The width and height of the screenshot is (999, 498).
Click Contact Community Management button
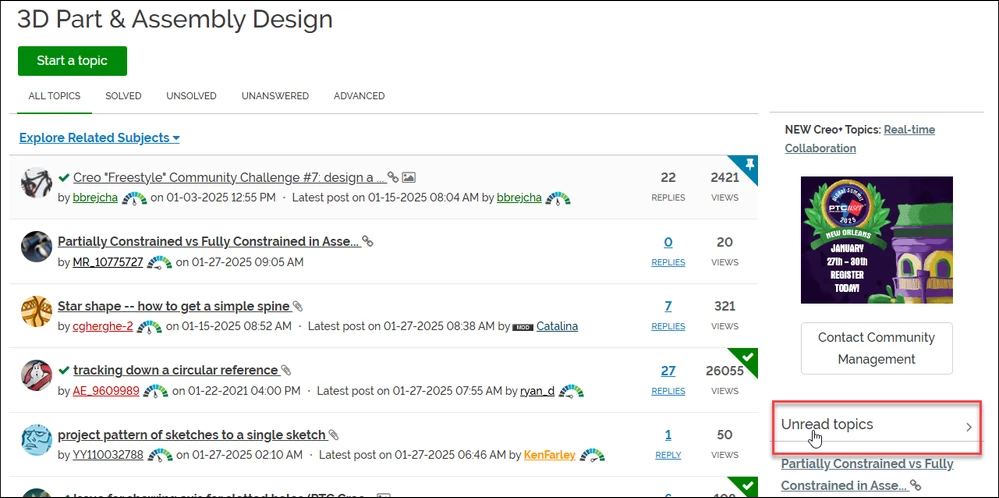[877, 348]
